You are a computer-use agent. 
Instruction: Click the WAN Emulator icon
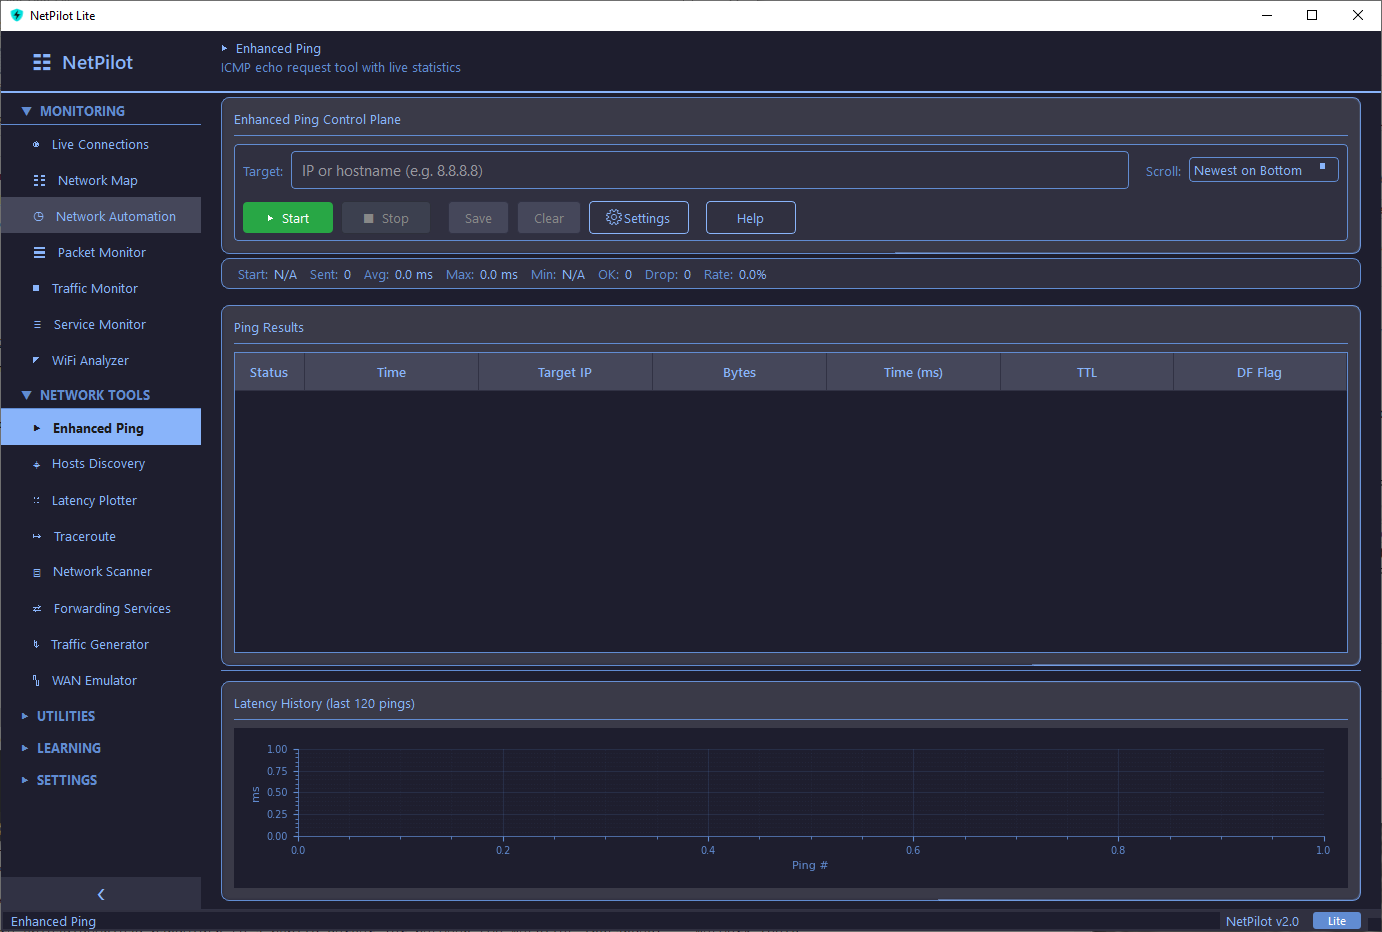tap(38, 680)
